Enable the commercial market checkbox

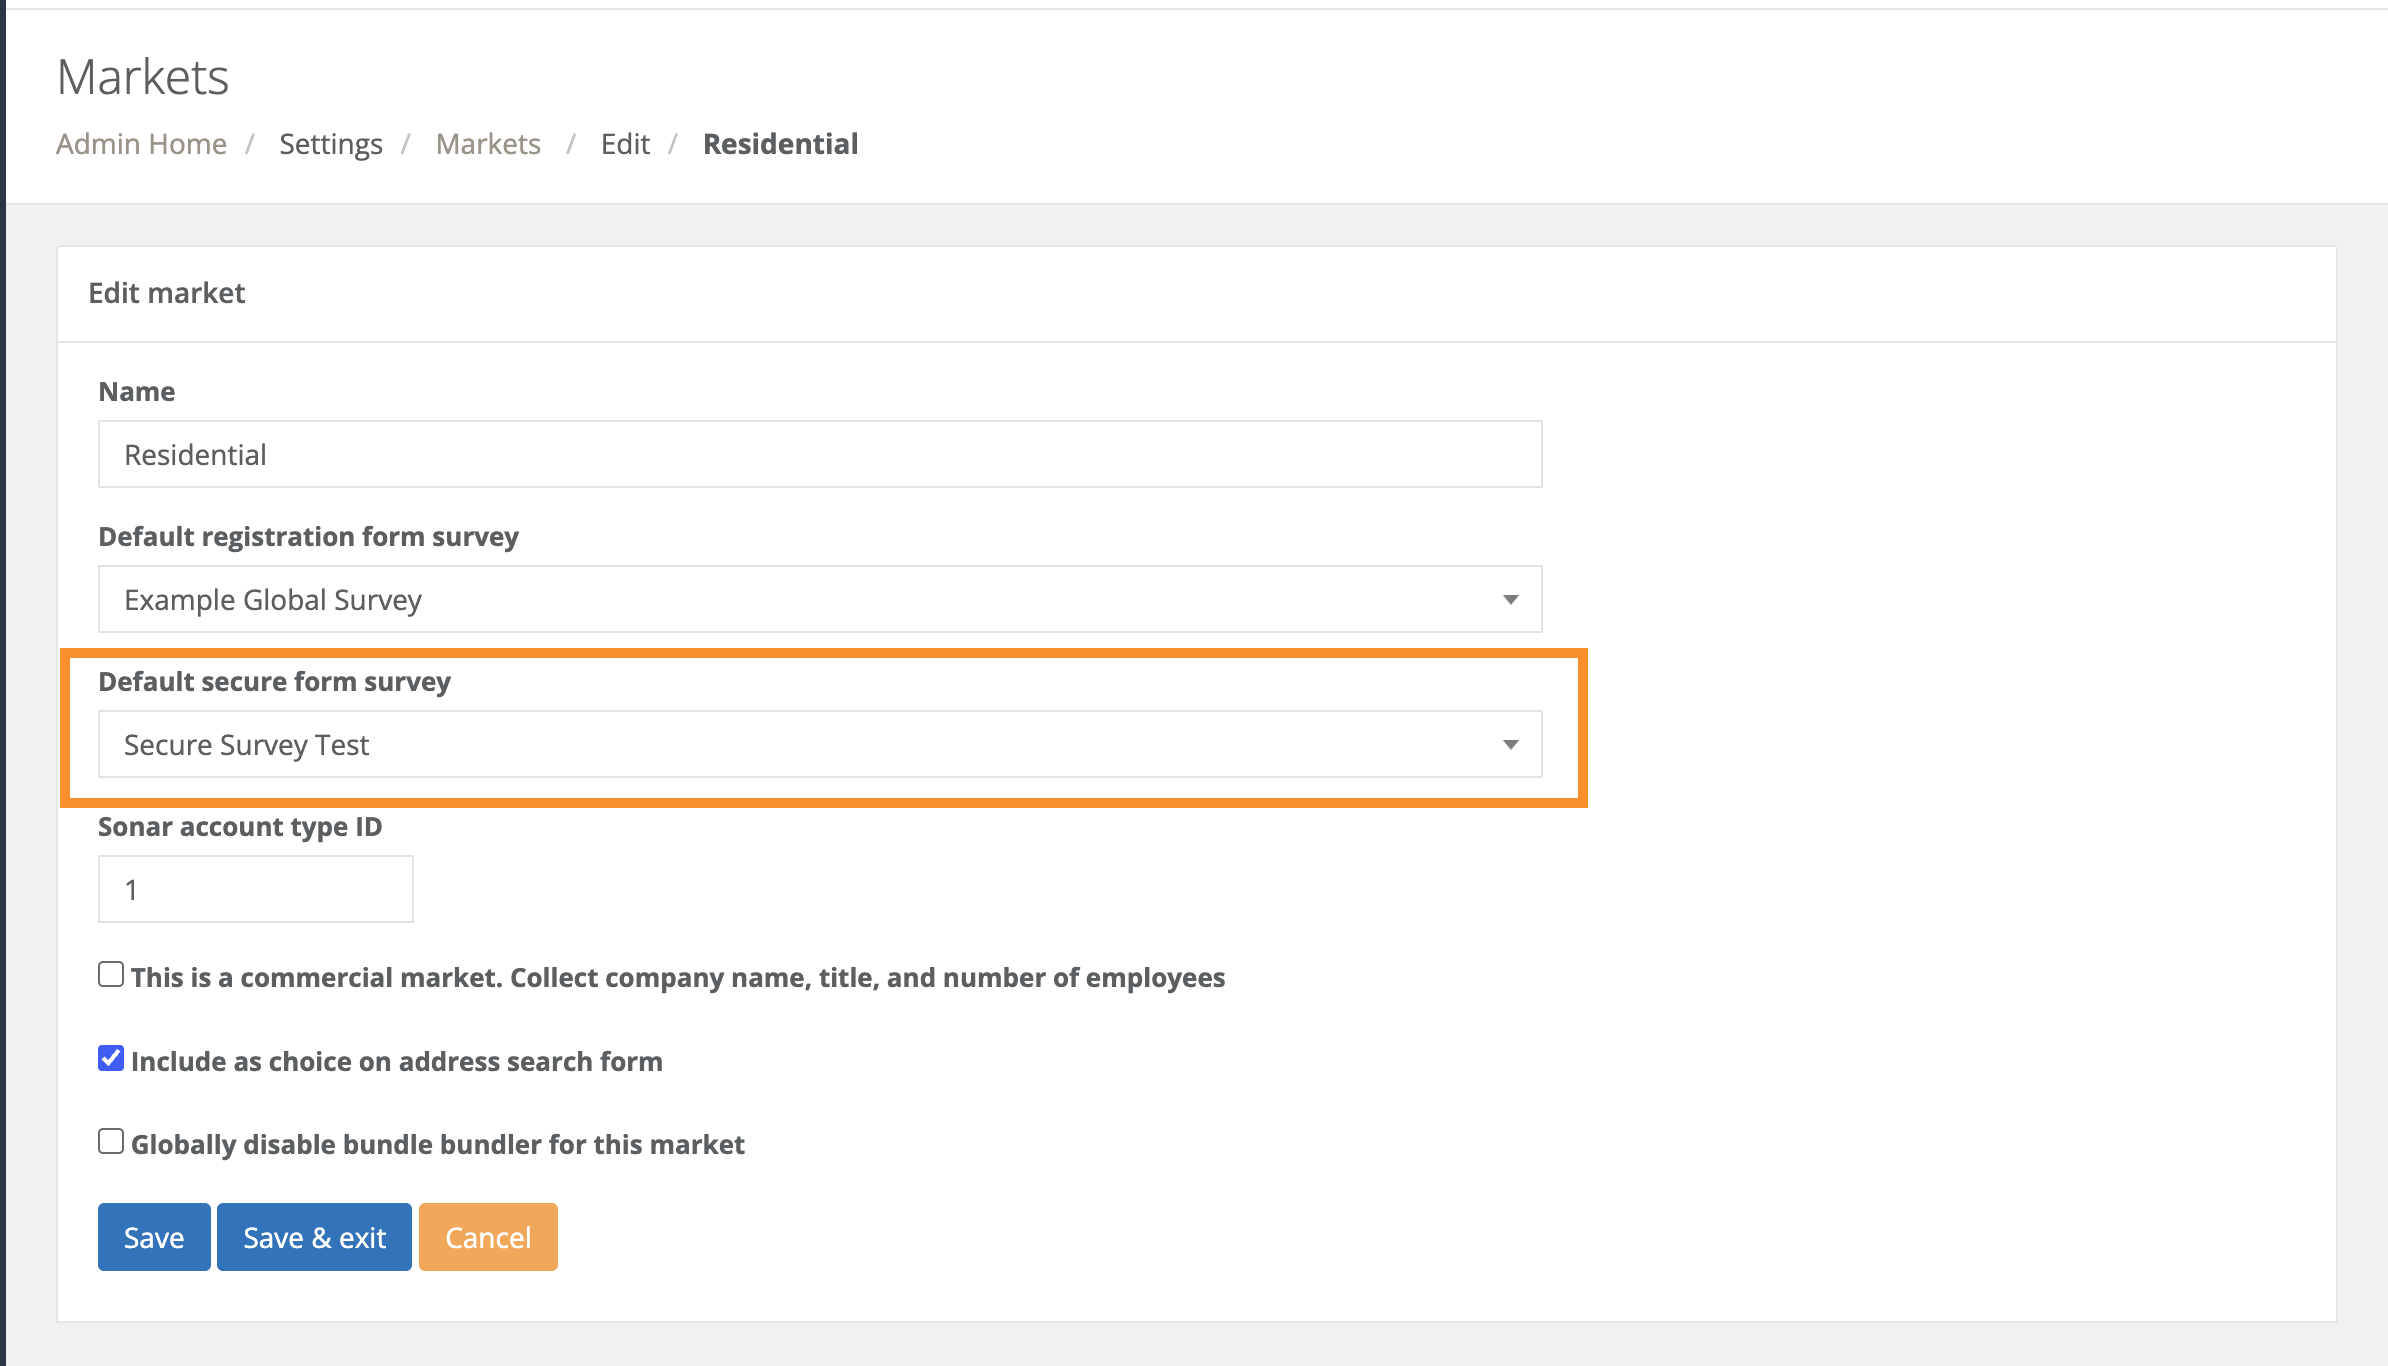pos(111,974)
